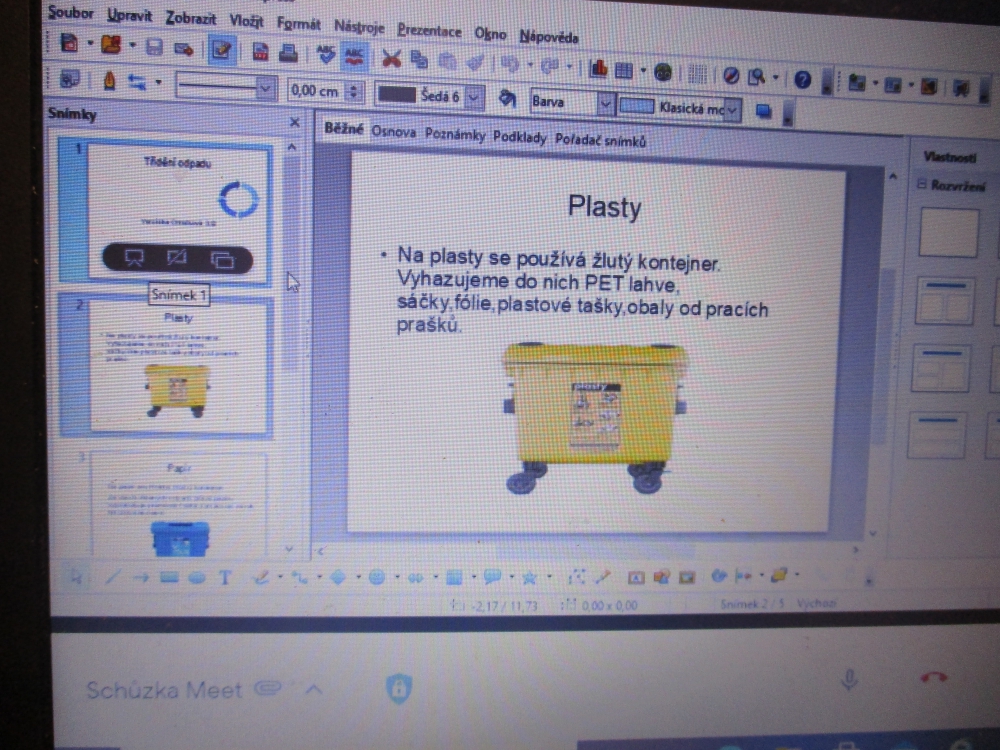
Task: Click the New document icon
Action: pyautogui.click(x=69, y=43)
